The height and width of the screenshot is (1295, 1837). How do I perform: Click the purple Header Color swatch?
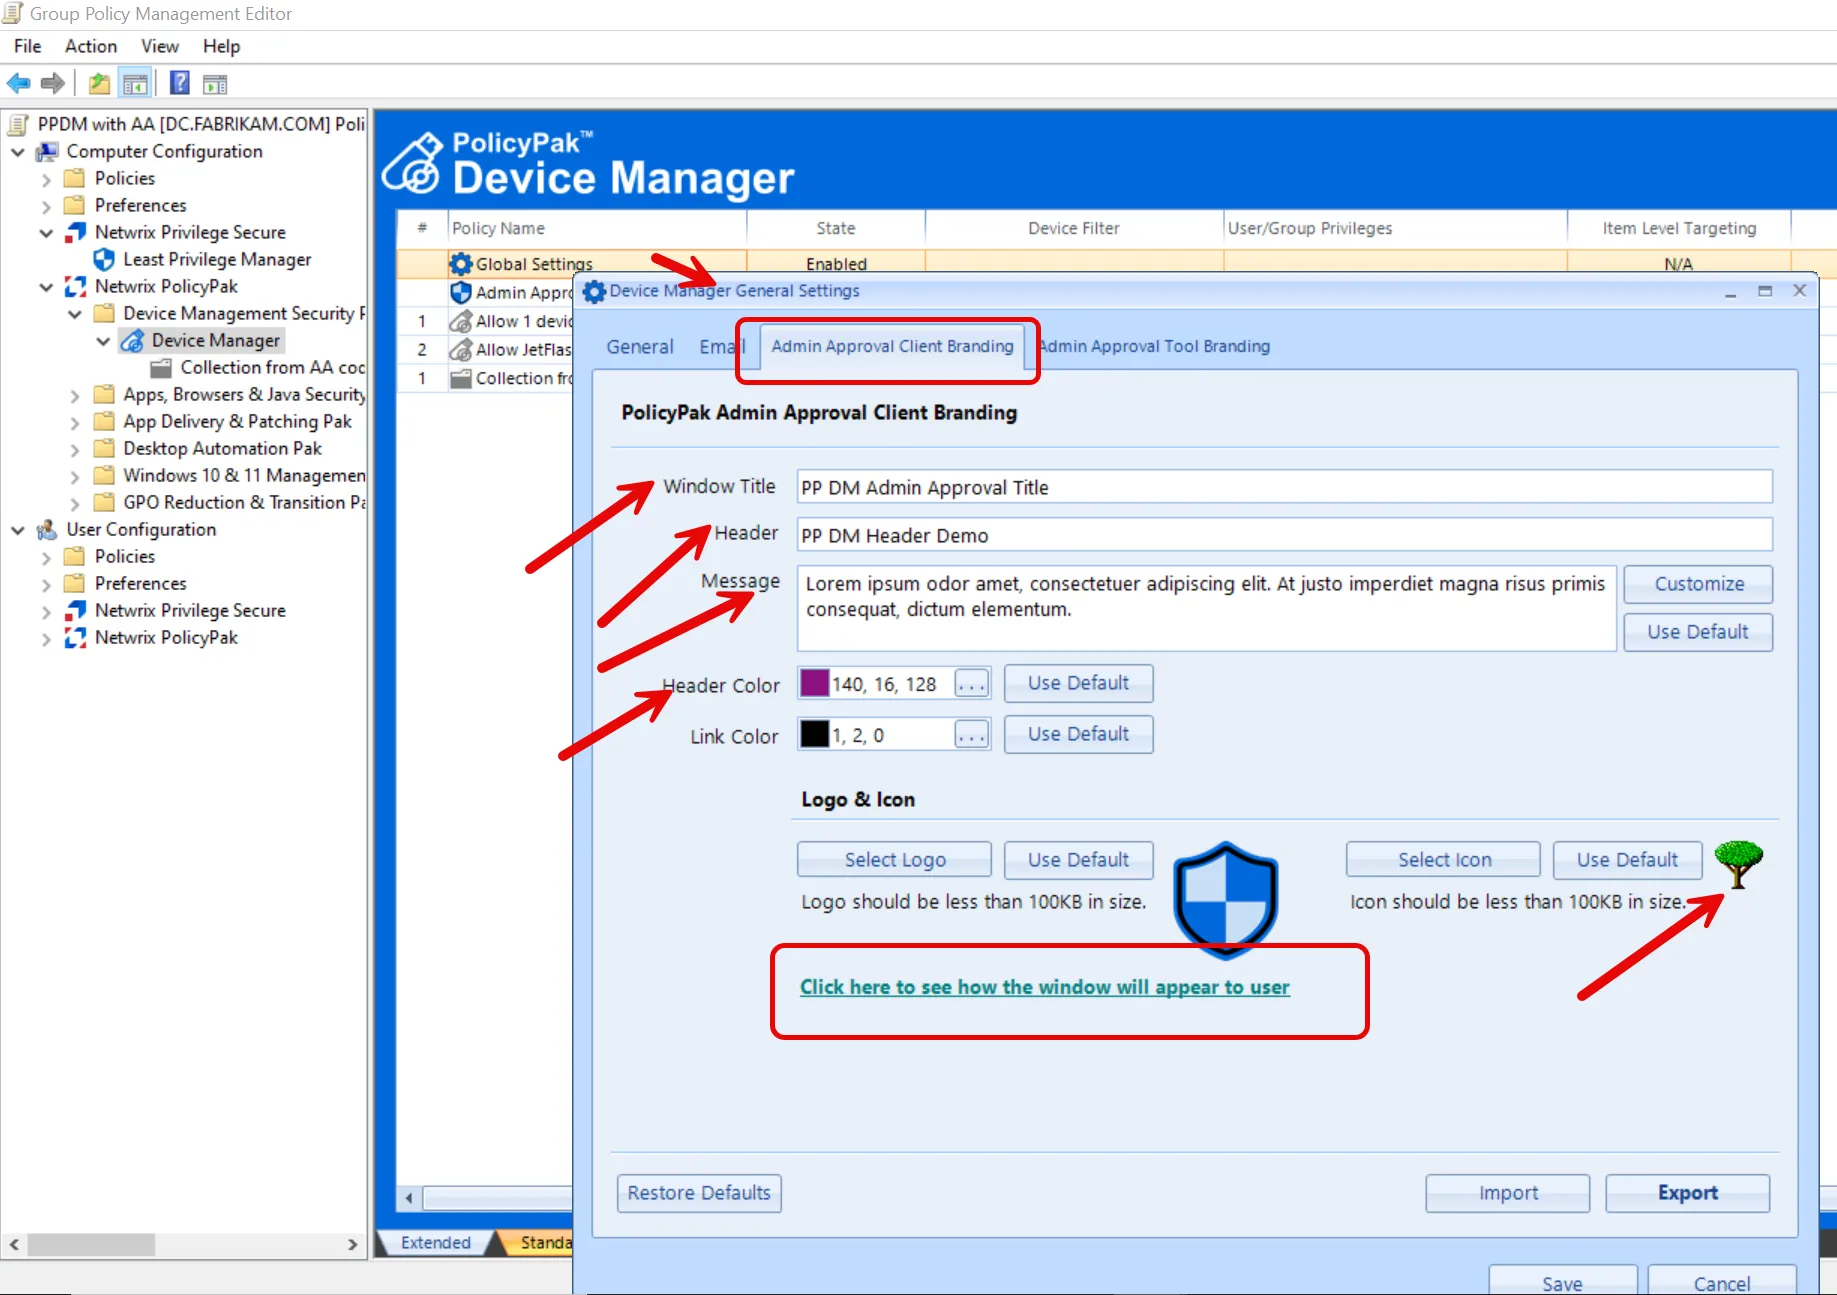click(814, 683)
